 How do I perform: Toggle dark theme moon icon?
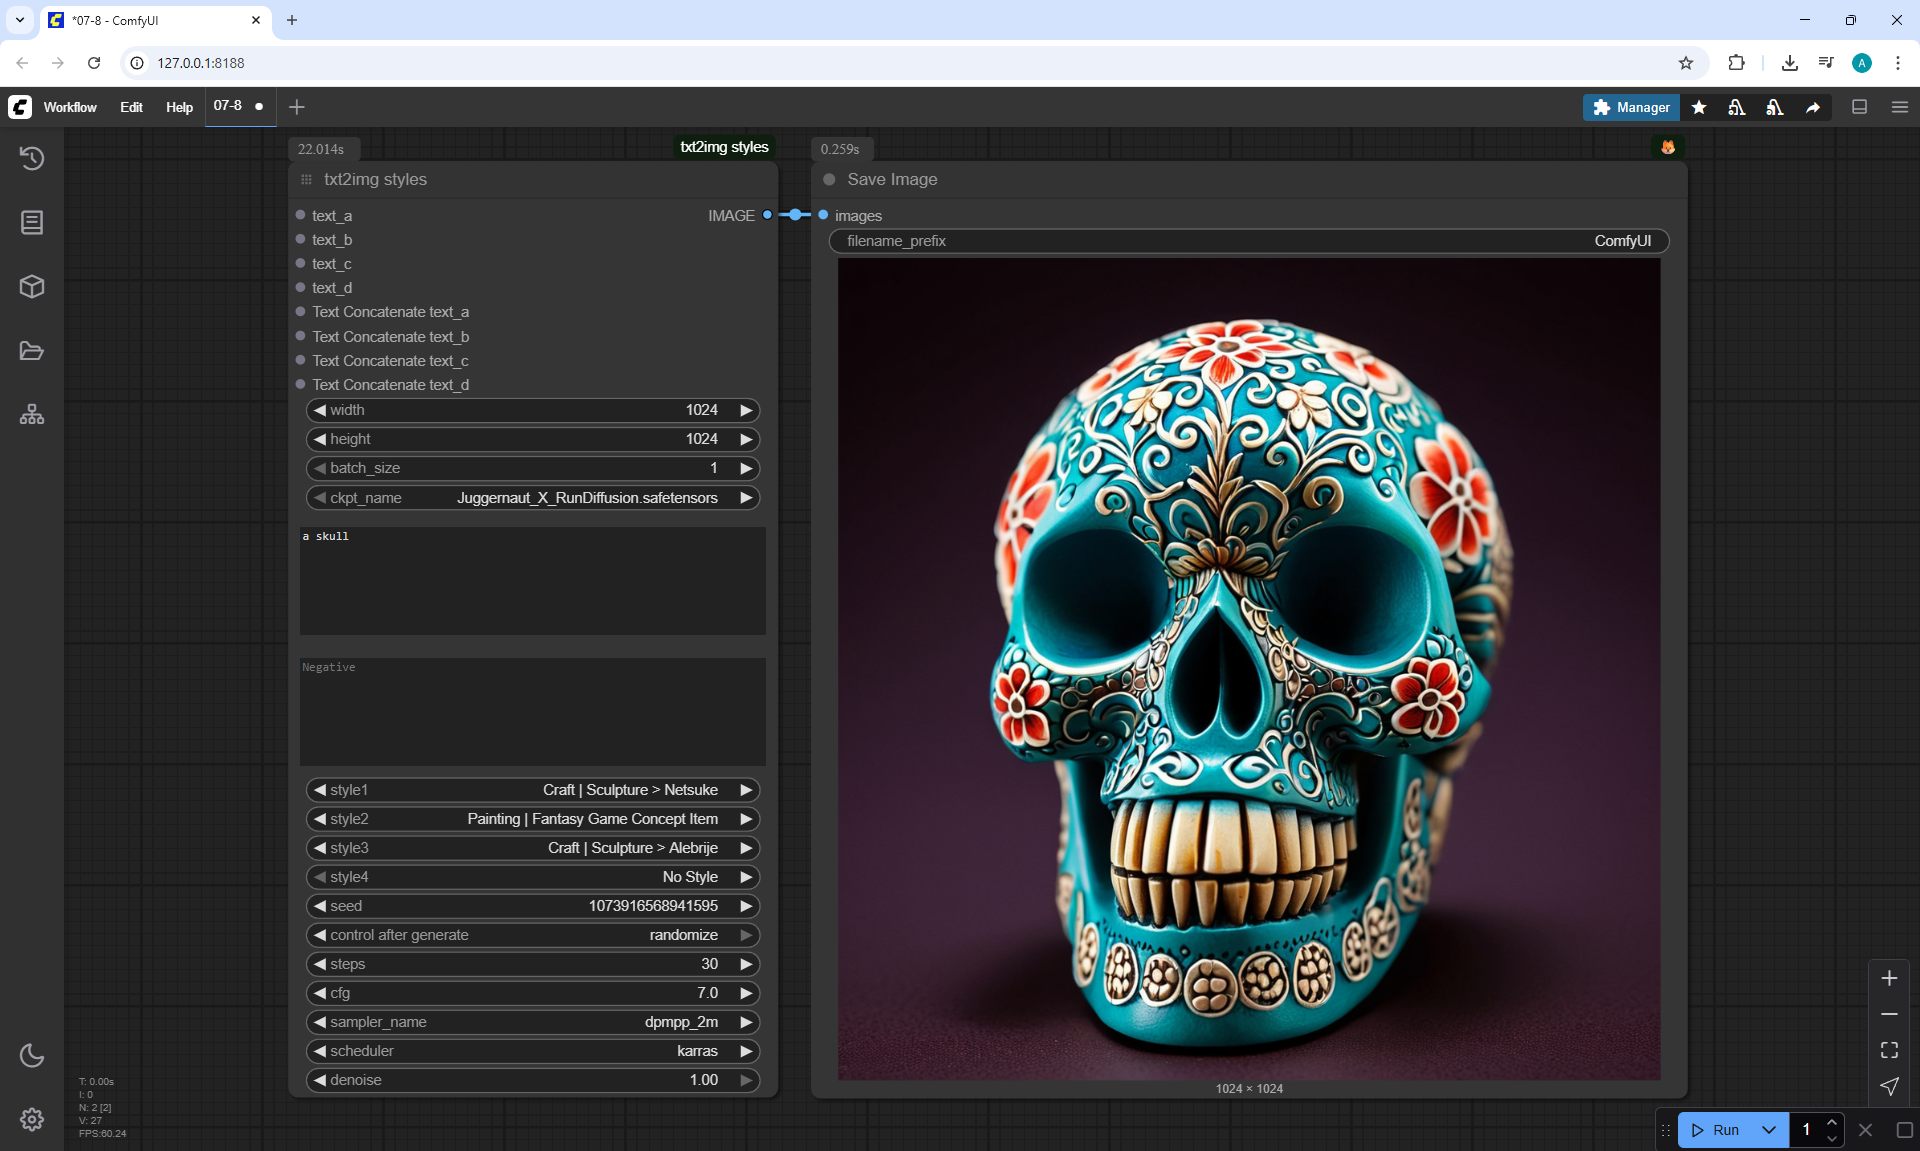pyautogui.click(x=32, y=1055)
